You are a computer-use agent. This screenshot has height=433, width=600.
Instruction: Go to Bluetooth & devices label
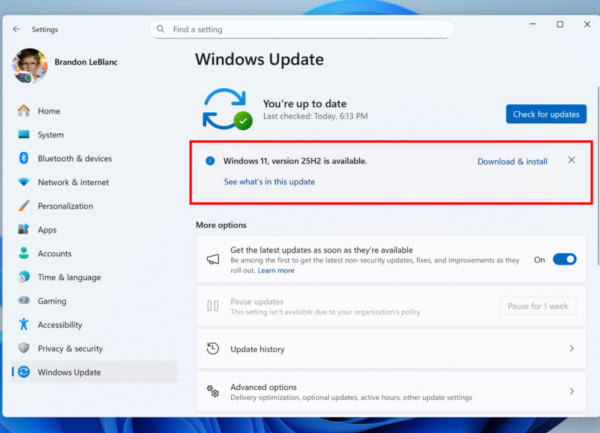[75, 158]
